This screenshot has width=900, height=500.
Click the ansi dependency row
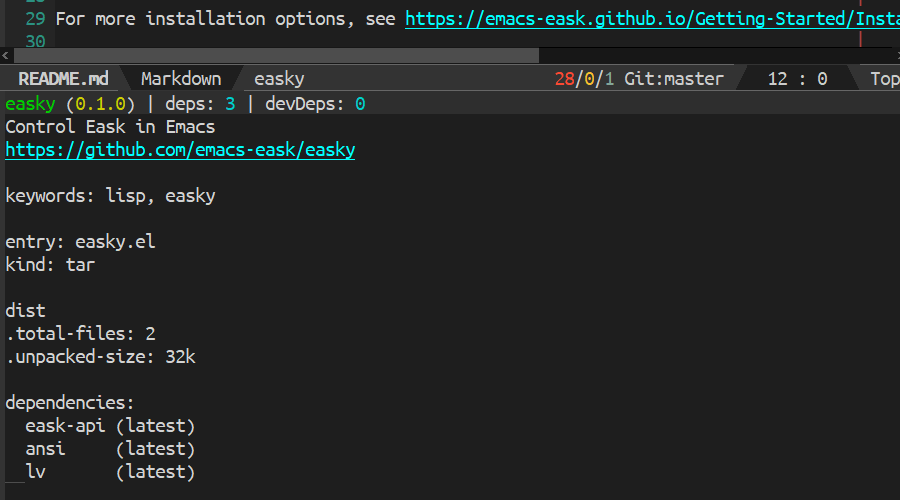pyautogui.click(x=110, y=449)
